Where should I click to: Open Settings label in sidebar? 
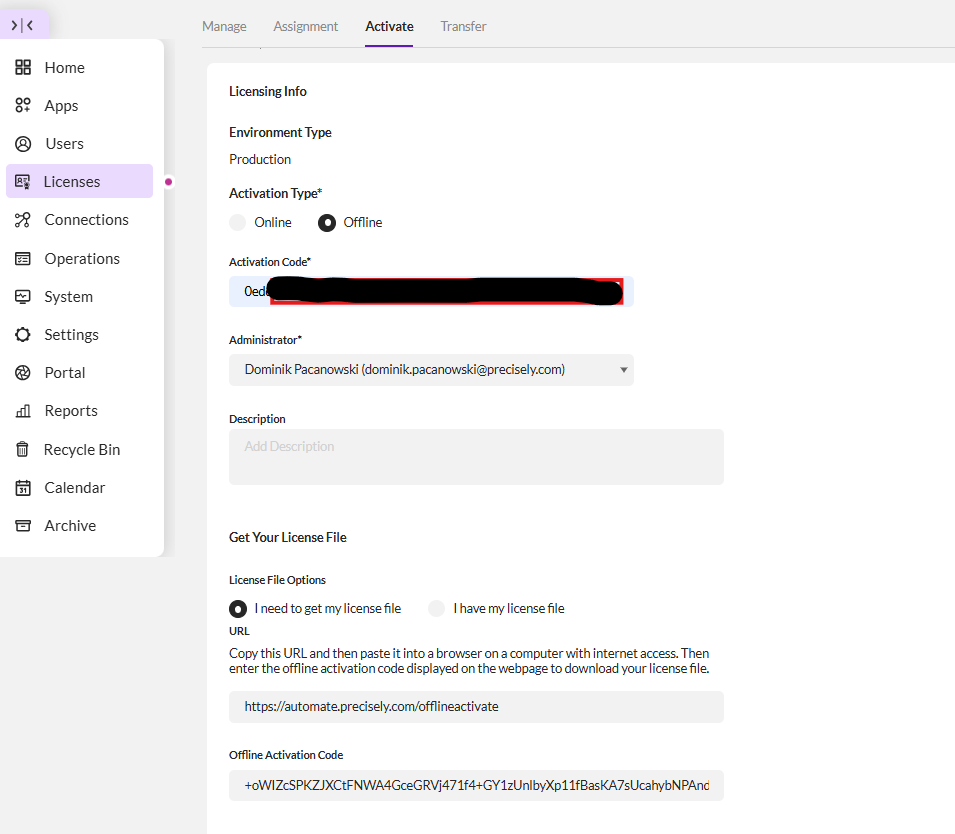[72, 335]
